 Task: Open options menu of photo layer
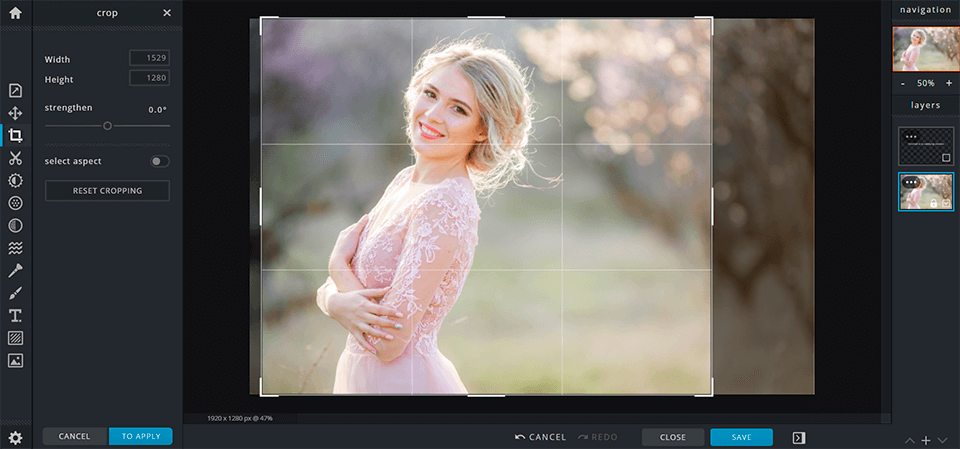(911, 182)
